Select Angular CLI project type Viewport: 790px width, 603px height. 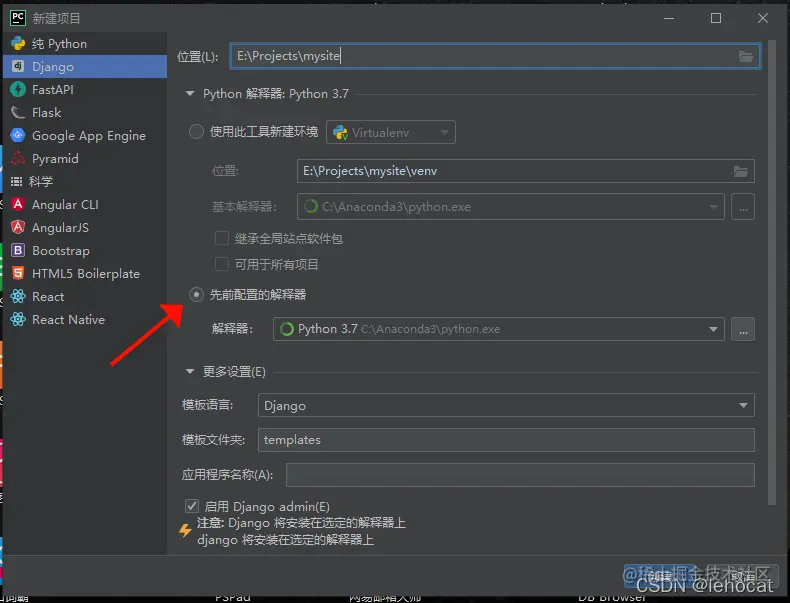tap(85, 205)
